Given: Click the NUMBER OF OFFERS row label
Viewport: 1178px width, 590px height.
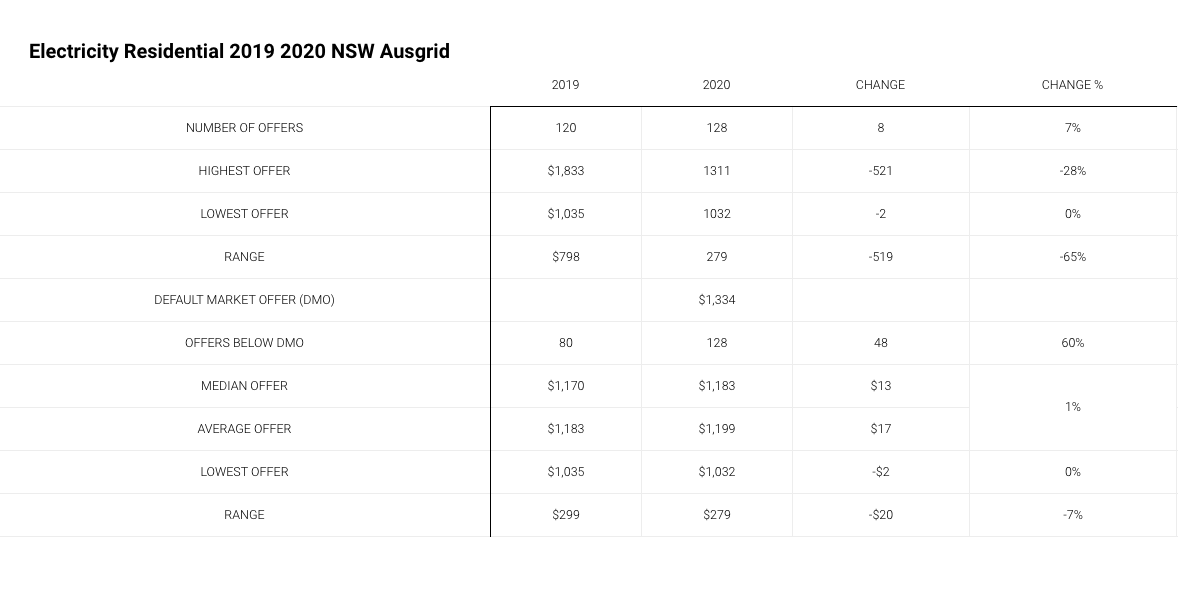Looking at the screenshot, I should pyautogui.click(x=244, y=128).
